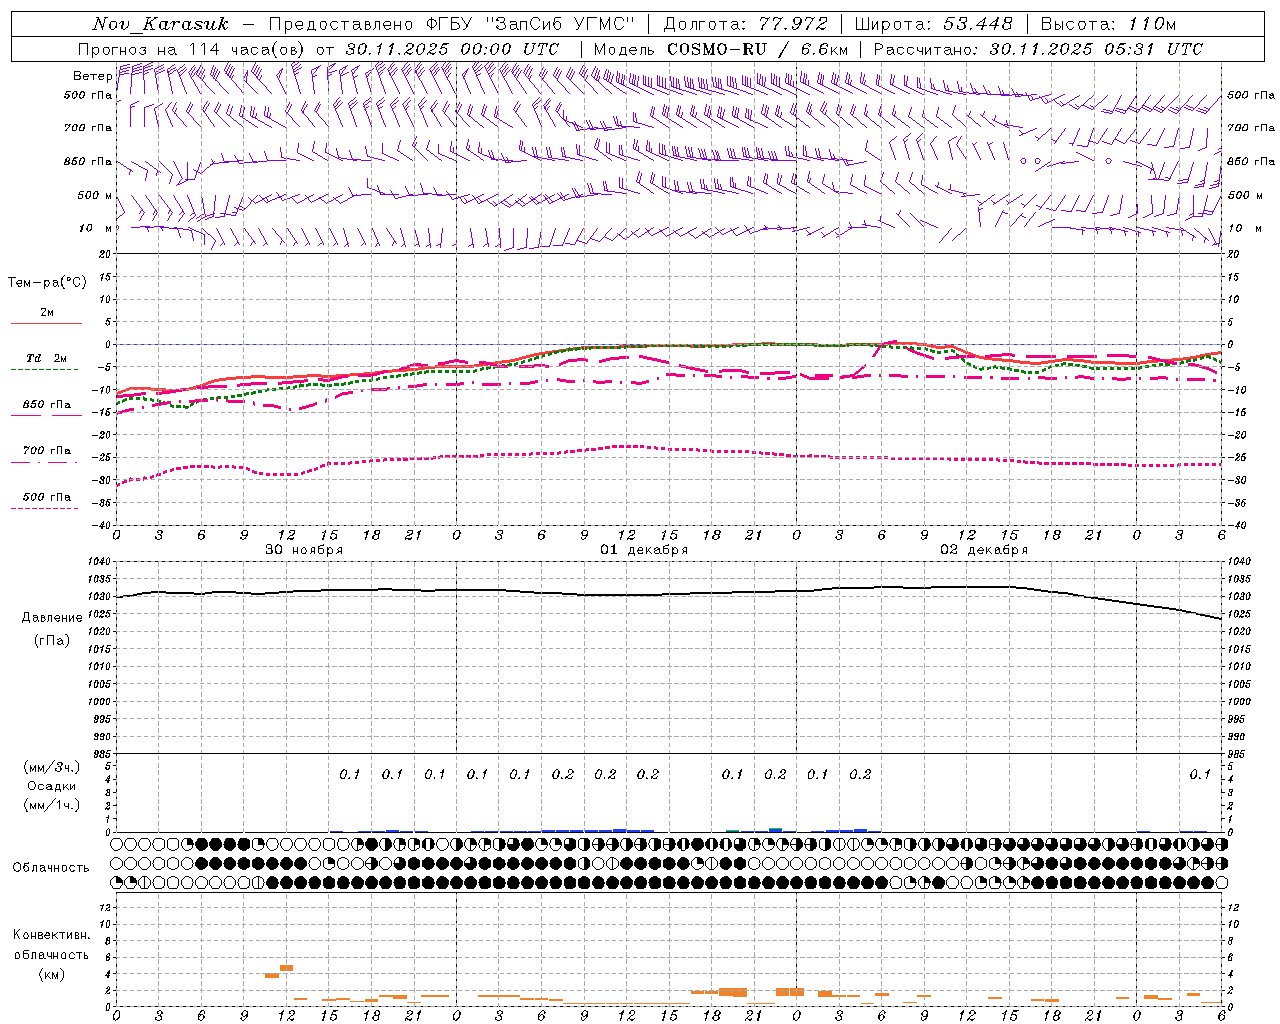Click the Тем-ра(°C) temperature panel label
The image size is (1280, 1024).
pyautogui.click(x=47, y=283)
